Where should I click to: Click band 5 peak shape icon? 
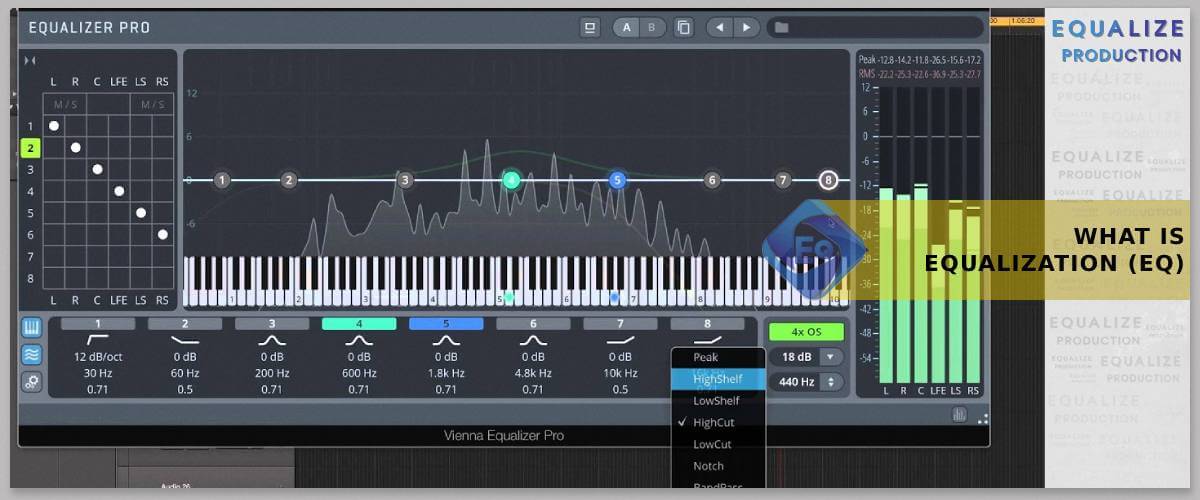click(446, 340)
